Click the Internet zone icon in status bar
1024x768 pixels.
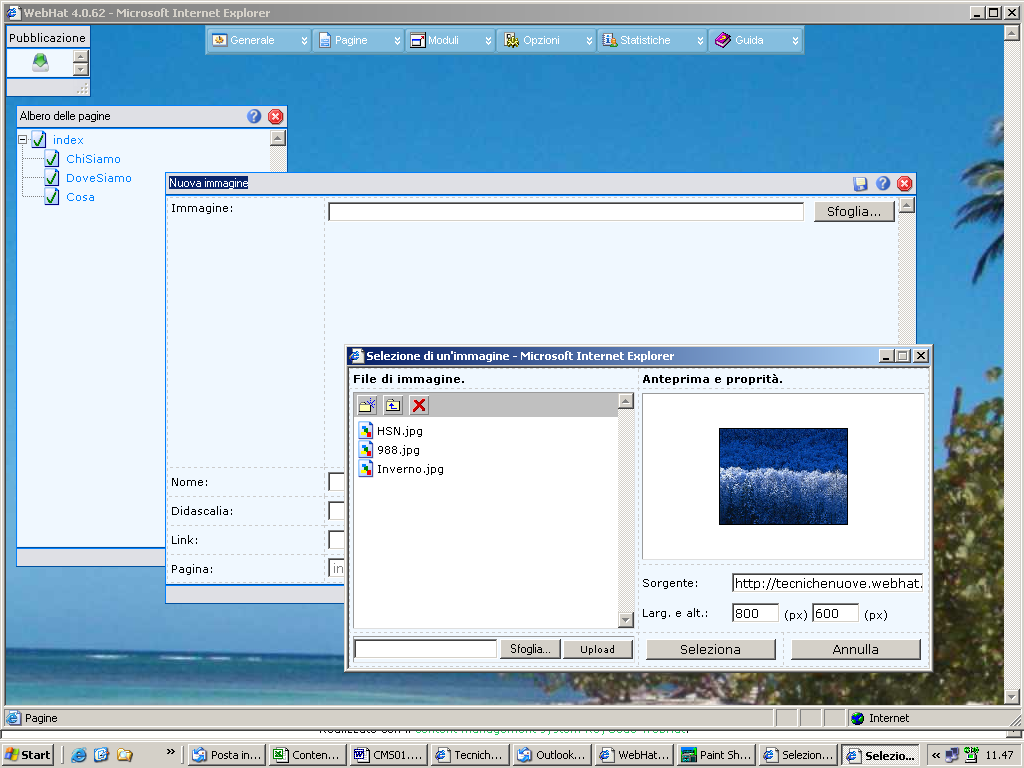857,718
